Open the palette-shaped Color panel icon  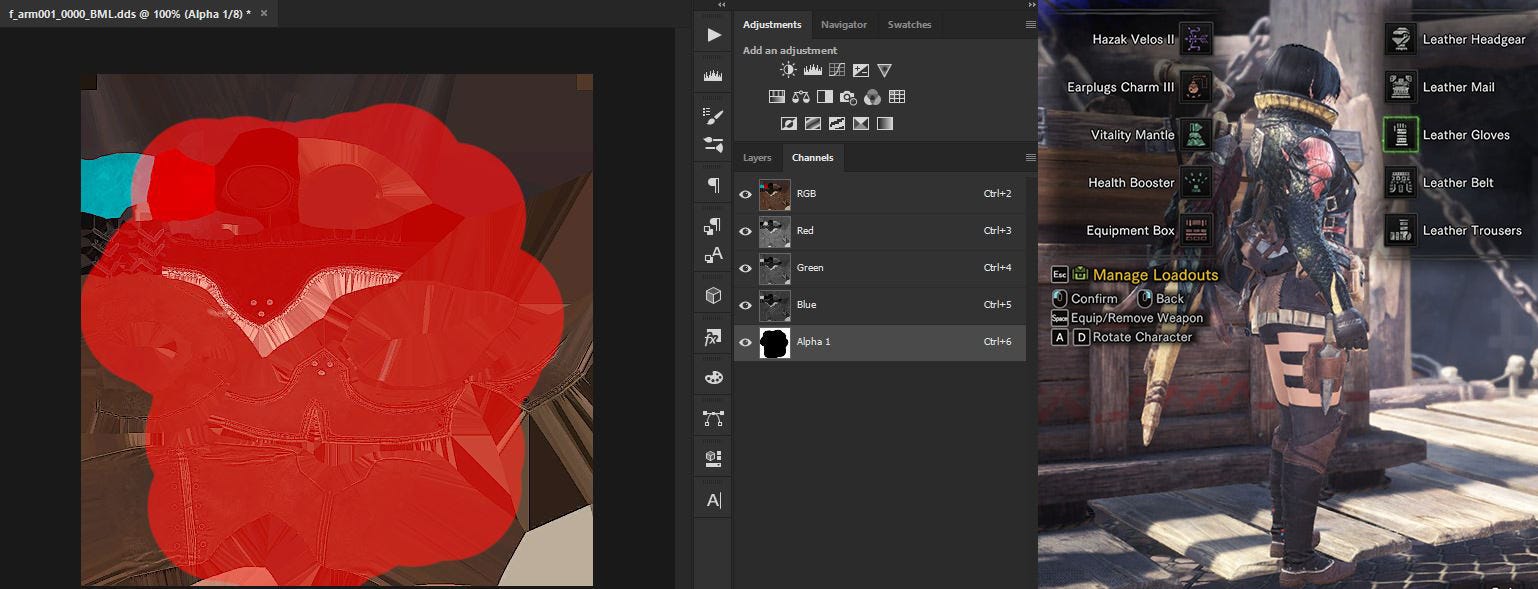(713, 377)
